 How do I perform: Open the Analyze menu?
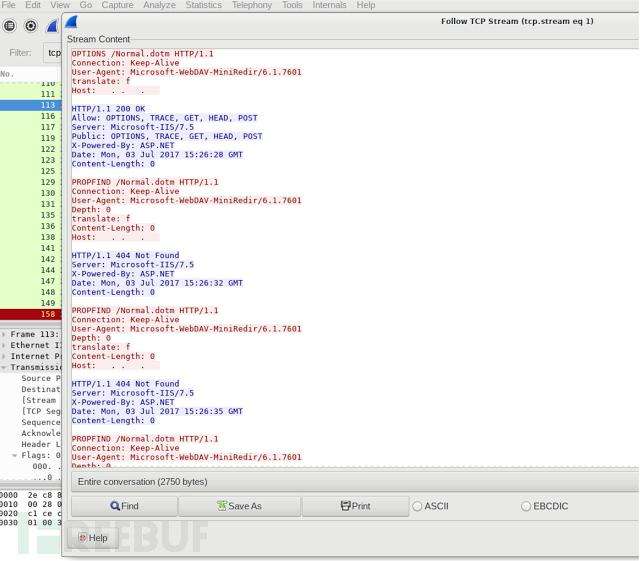pos(159,5)
